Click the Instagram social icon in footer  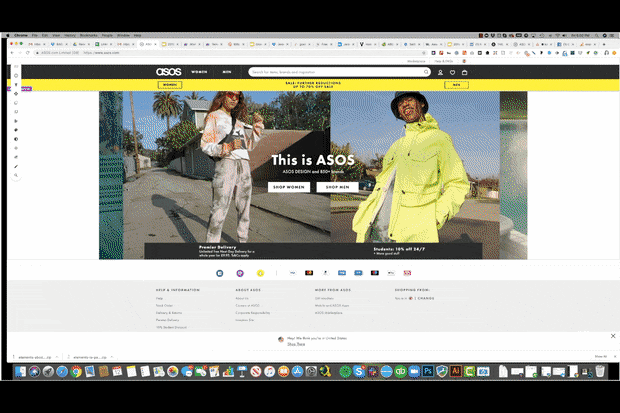pos(240,273)
